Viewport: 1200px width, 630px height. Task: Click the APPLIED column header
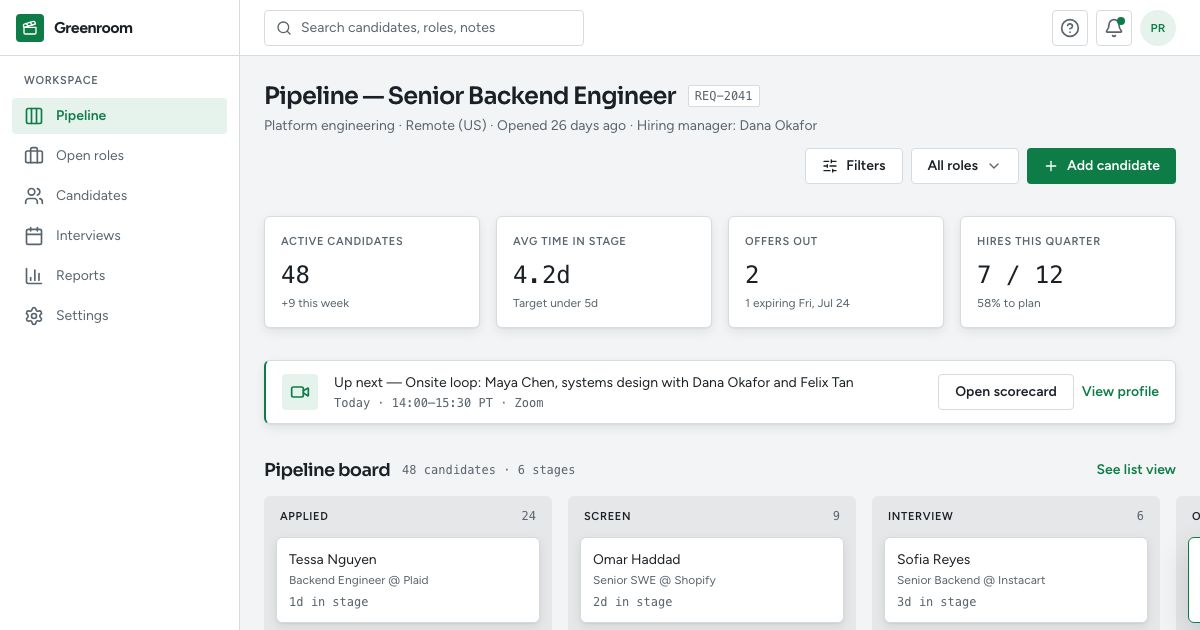tap(304, 516)
